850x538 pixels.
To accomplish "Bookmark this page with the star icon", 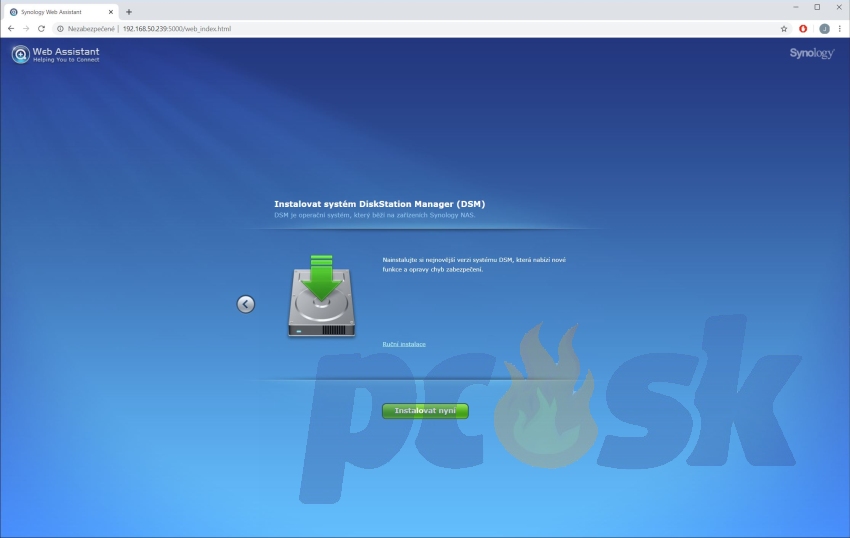I will [784, 29].
